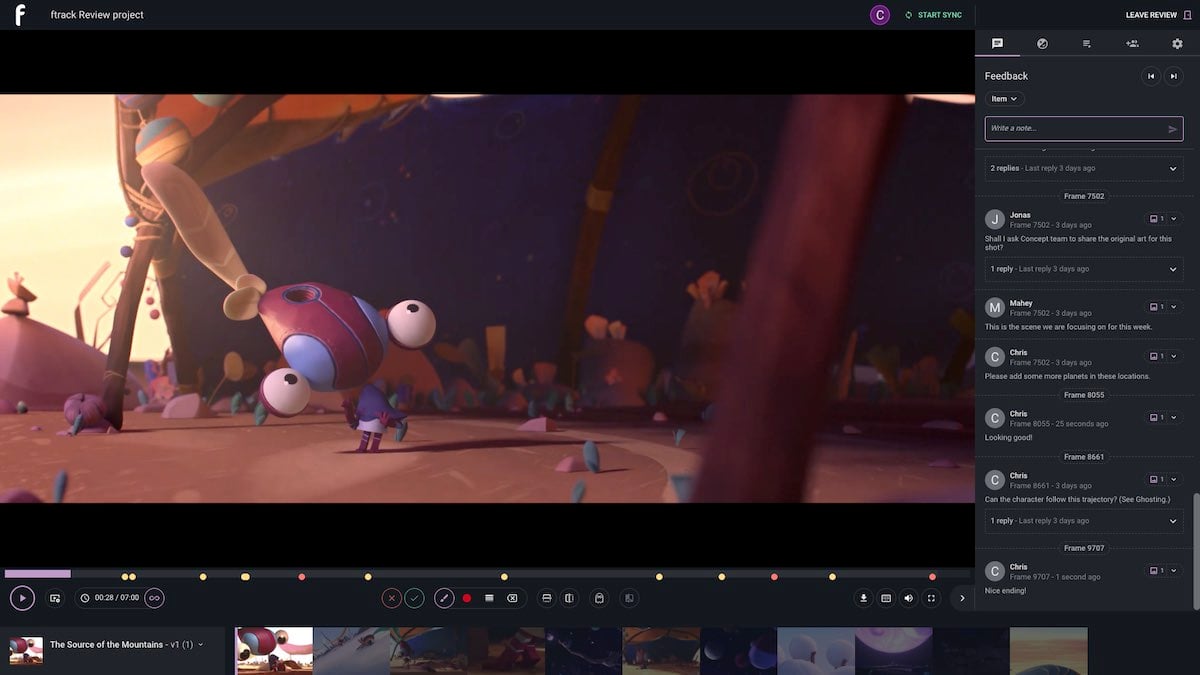
Task: Download the media
Action: [864, 598]
